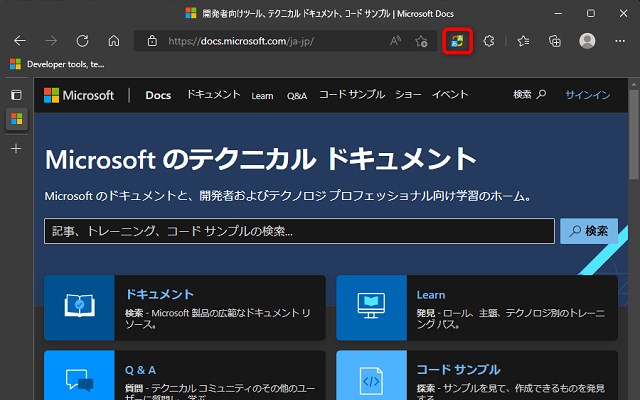Viewport: 640px width, 400px height.
Task: Click the Q & A chat bubbles icon
Action: tap(80, 380)
